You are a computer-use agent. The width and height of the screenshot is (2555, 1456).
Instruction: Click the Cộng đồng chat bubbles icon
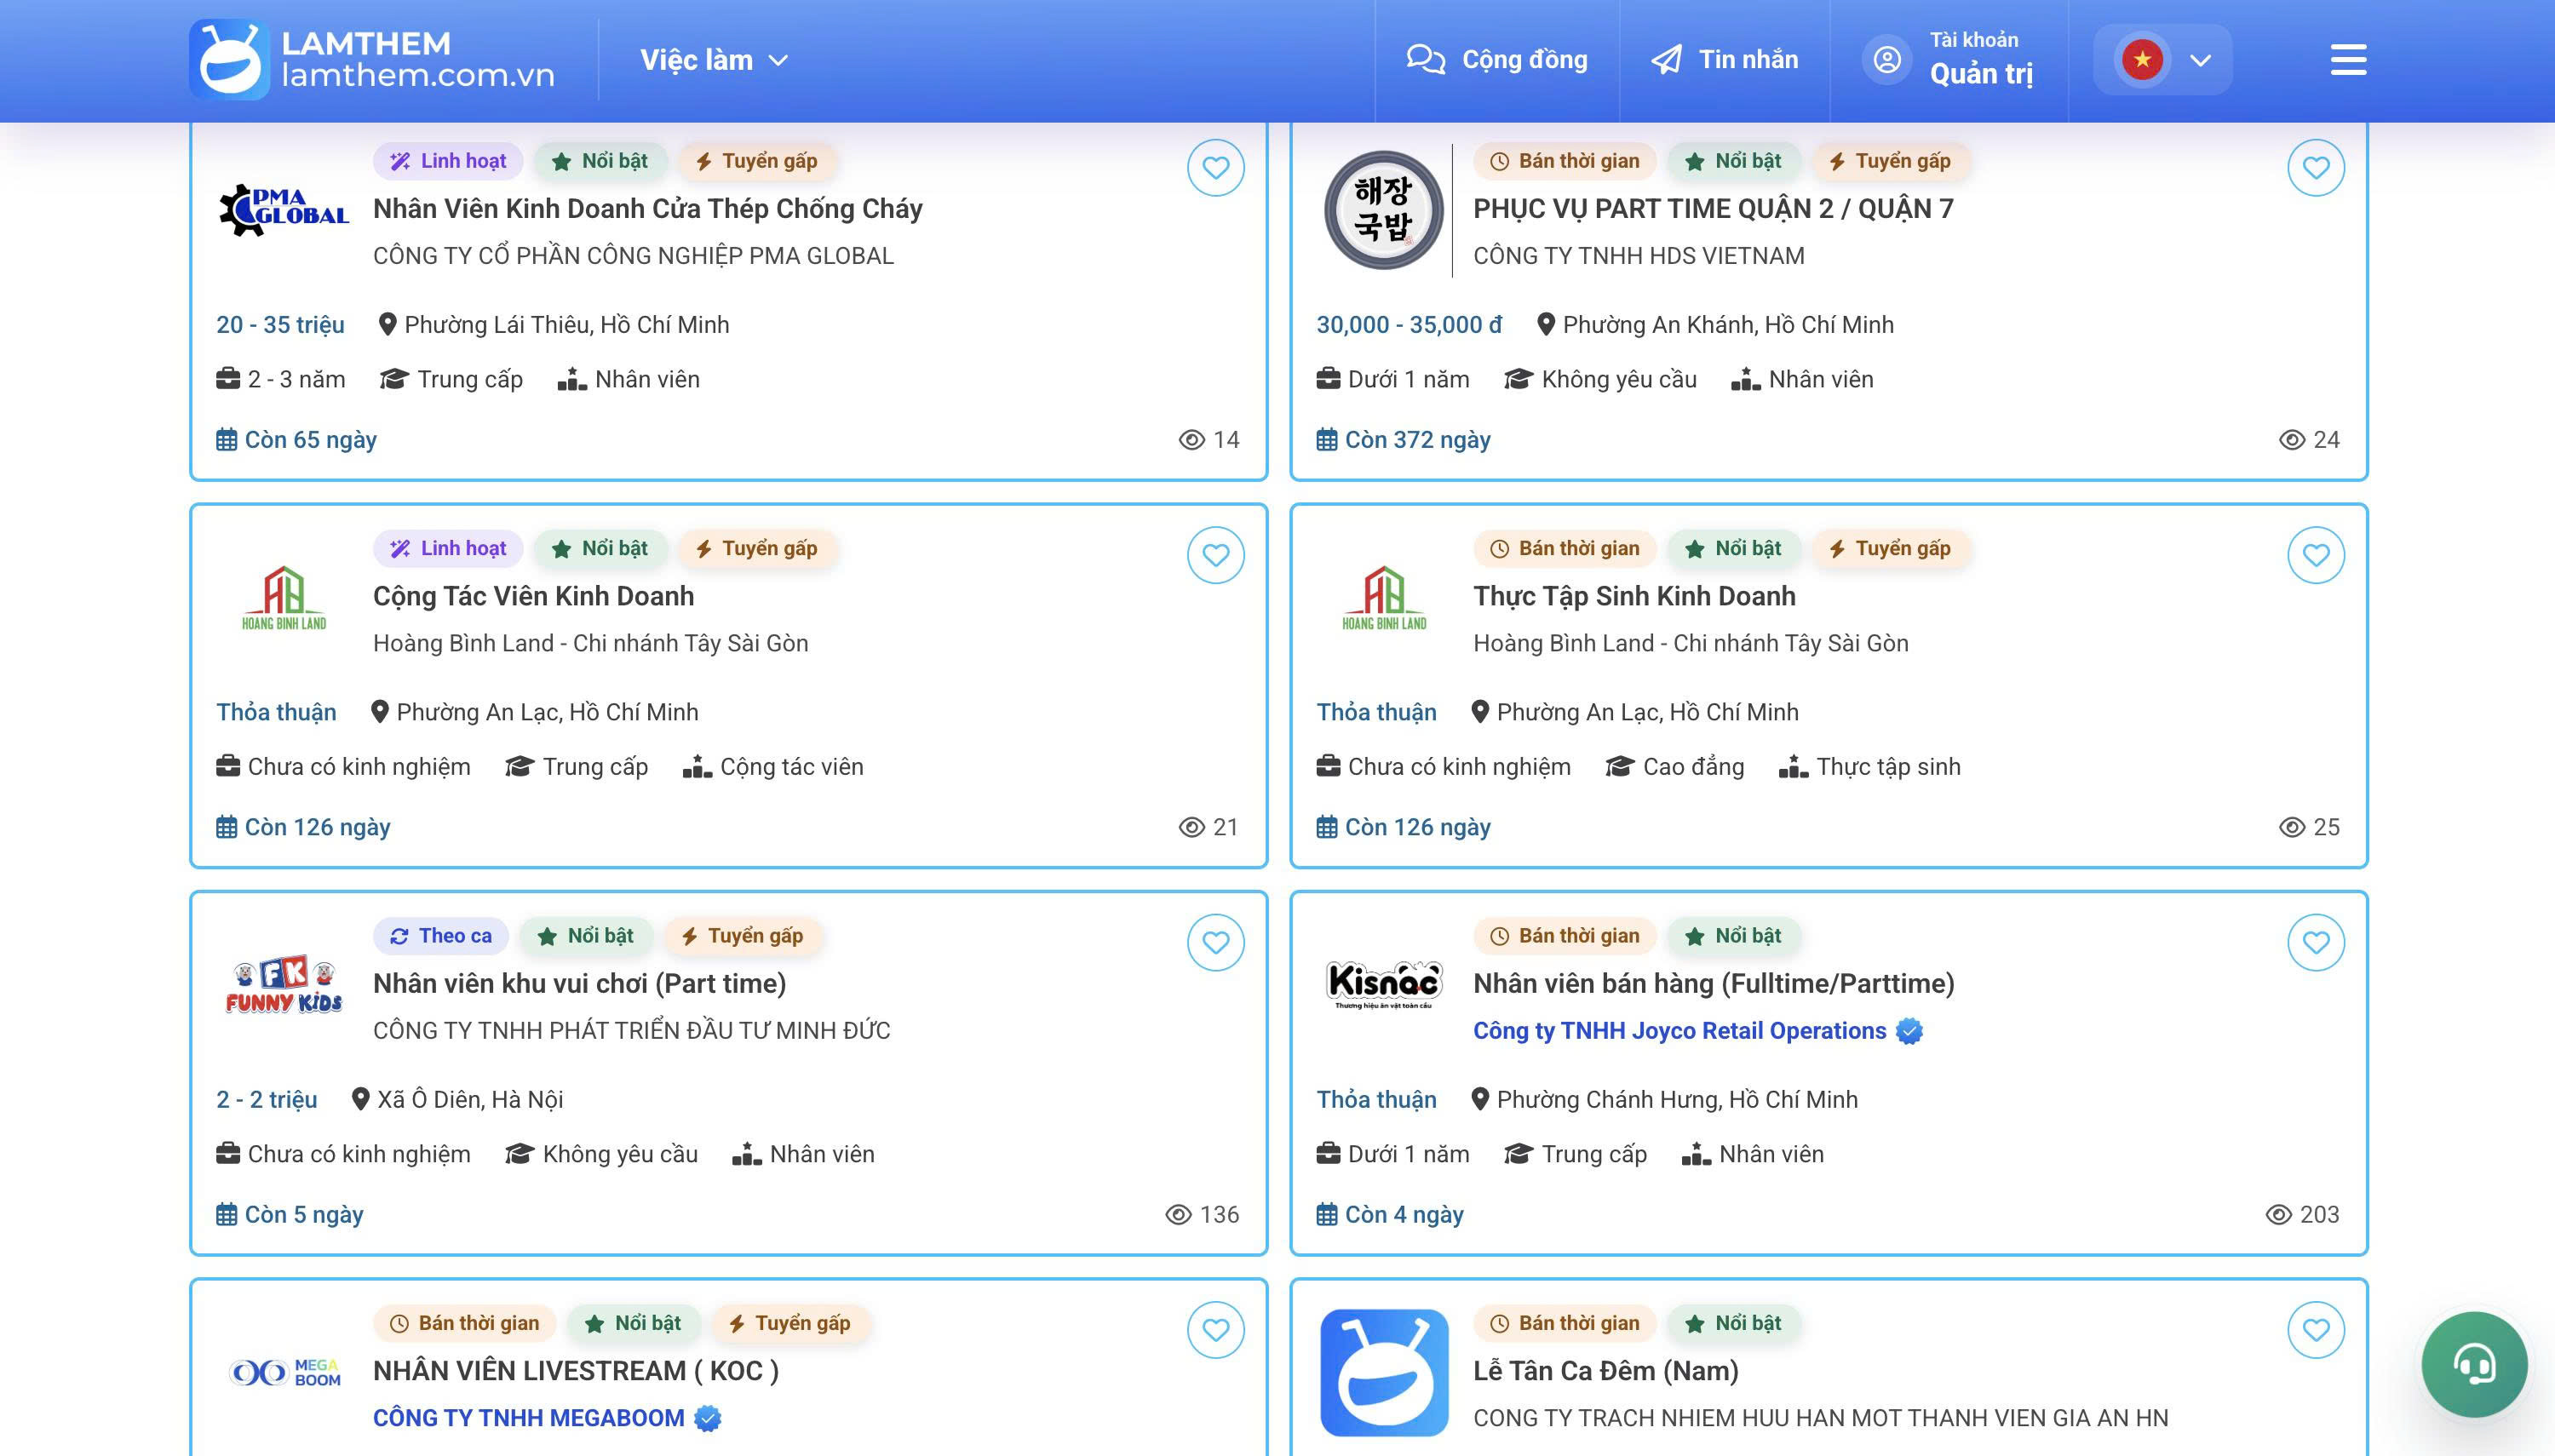pyautogui.click(x=1425, y=59)
